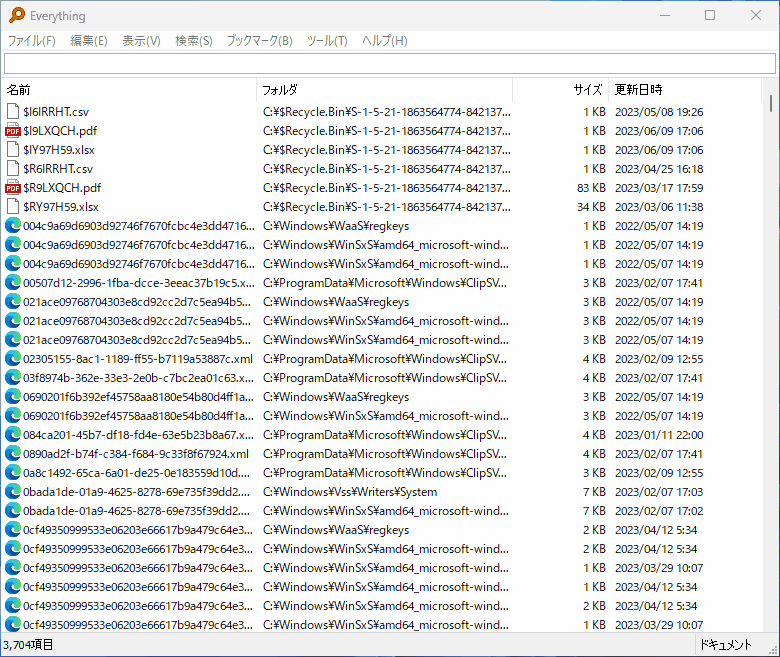
Task: Click date 2023/03/06 11:38
Action: 659,207
